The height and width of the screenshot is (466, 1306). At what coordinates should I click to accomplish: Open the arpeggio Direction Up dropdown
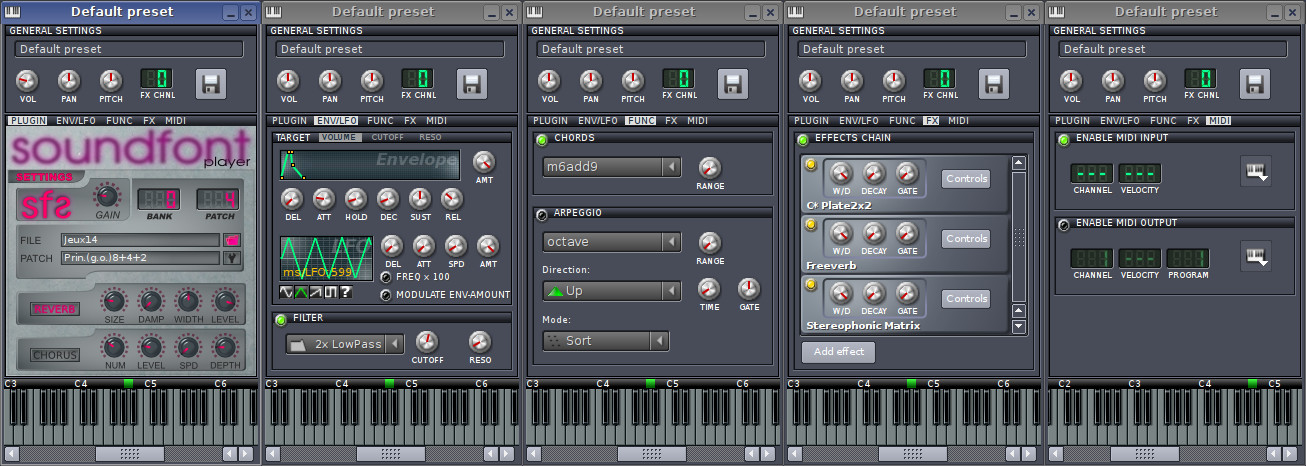coord(612,291)
